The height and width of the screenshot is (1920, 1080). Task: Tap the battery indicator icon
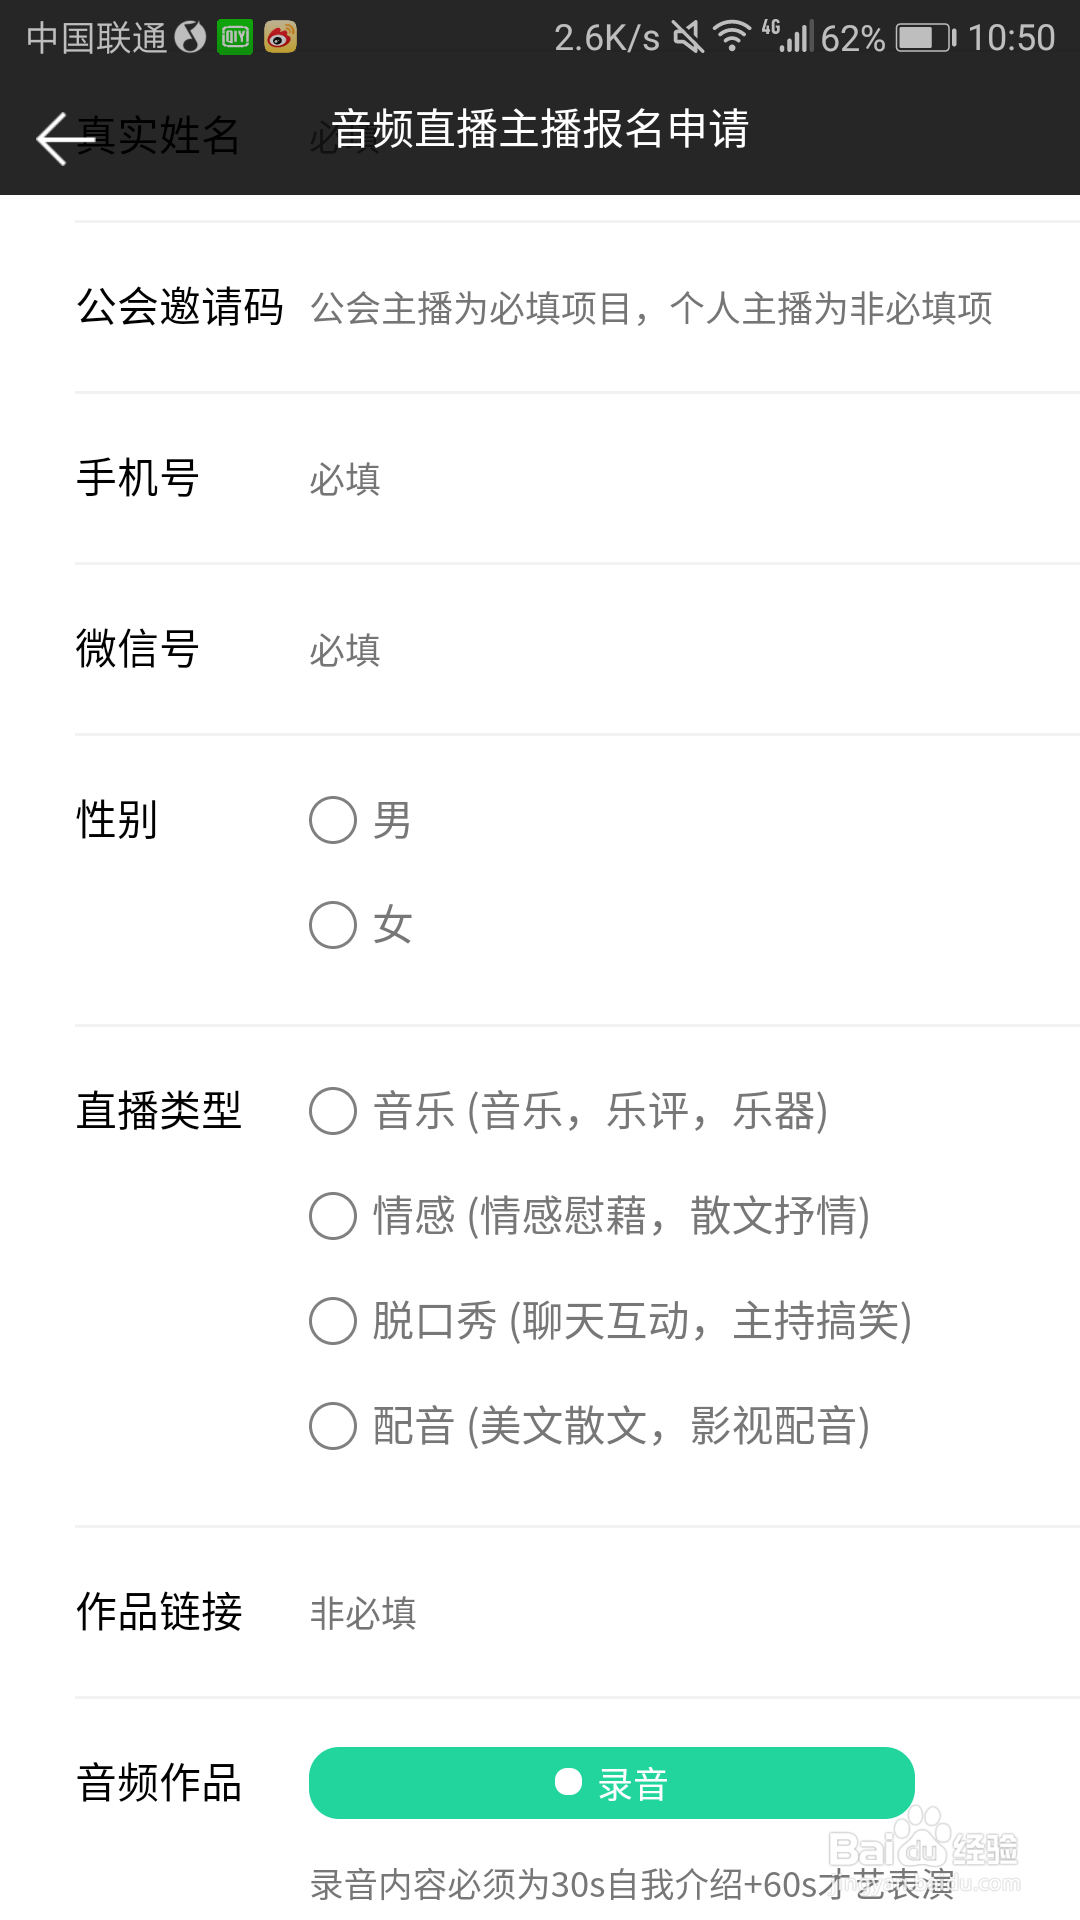925,35
